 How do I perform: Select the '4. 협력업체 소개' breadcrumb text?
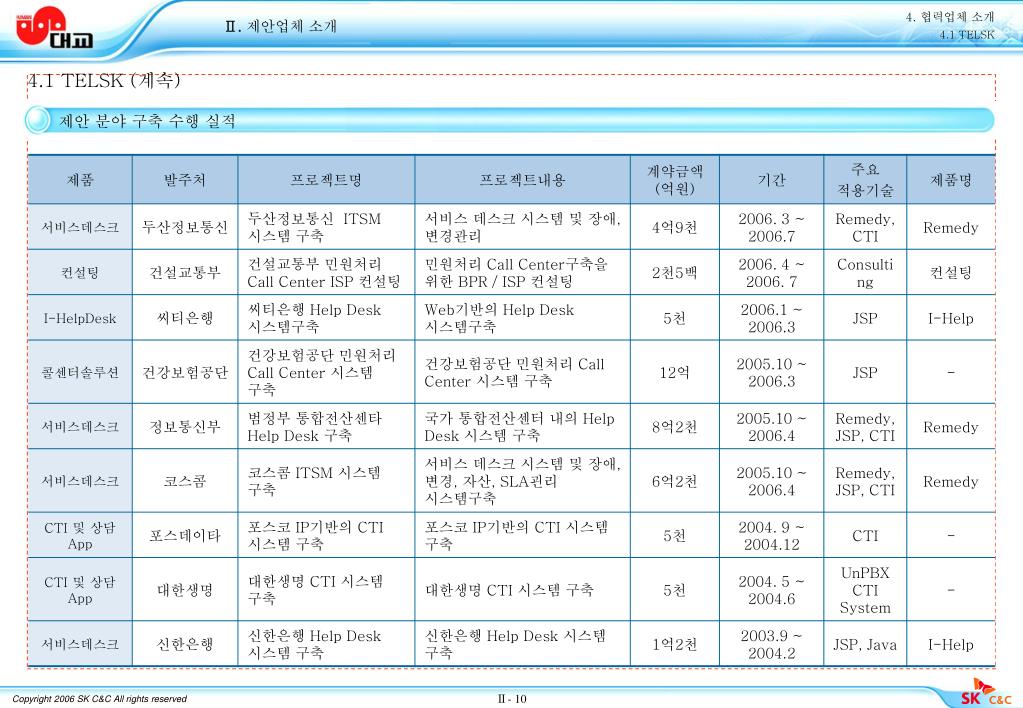(x=949, y=17)
